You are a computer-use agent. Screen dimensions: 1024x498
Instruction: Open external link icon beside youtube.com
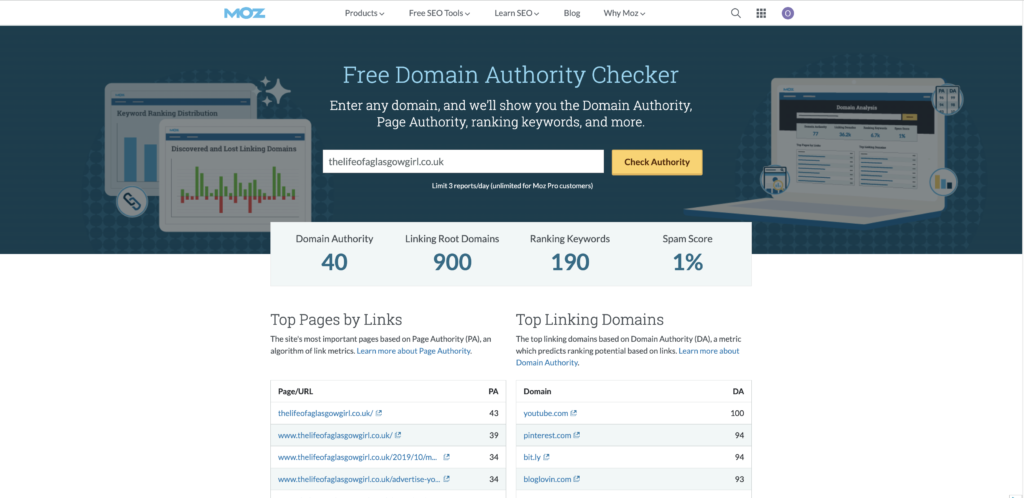tap(574, 413)
